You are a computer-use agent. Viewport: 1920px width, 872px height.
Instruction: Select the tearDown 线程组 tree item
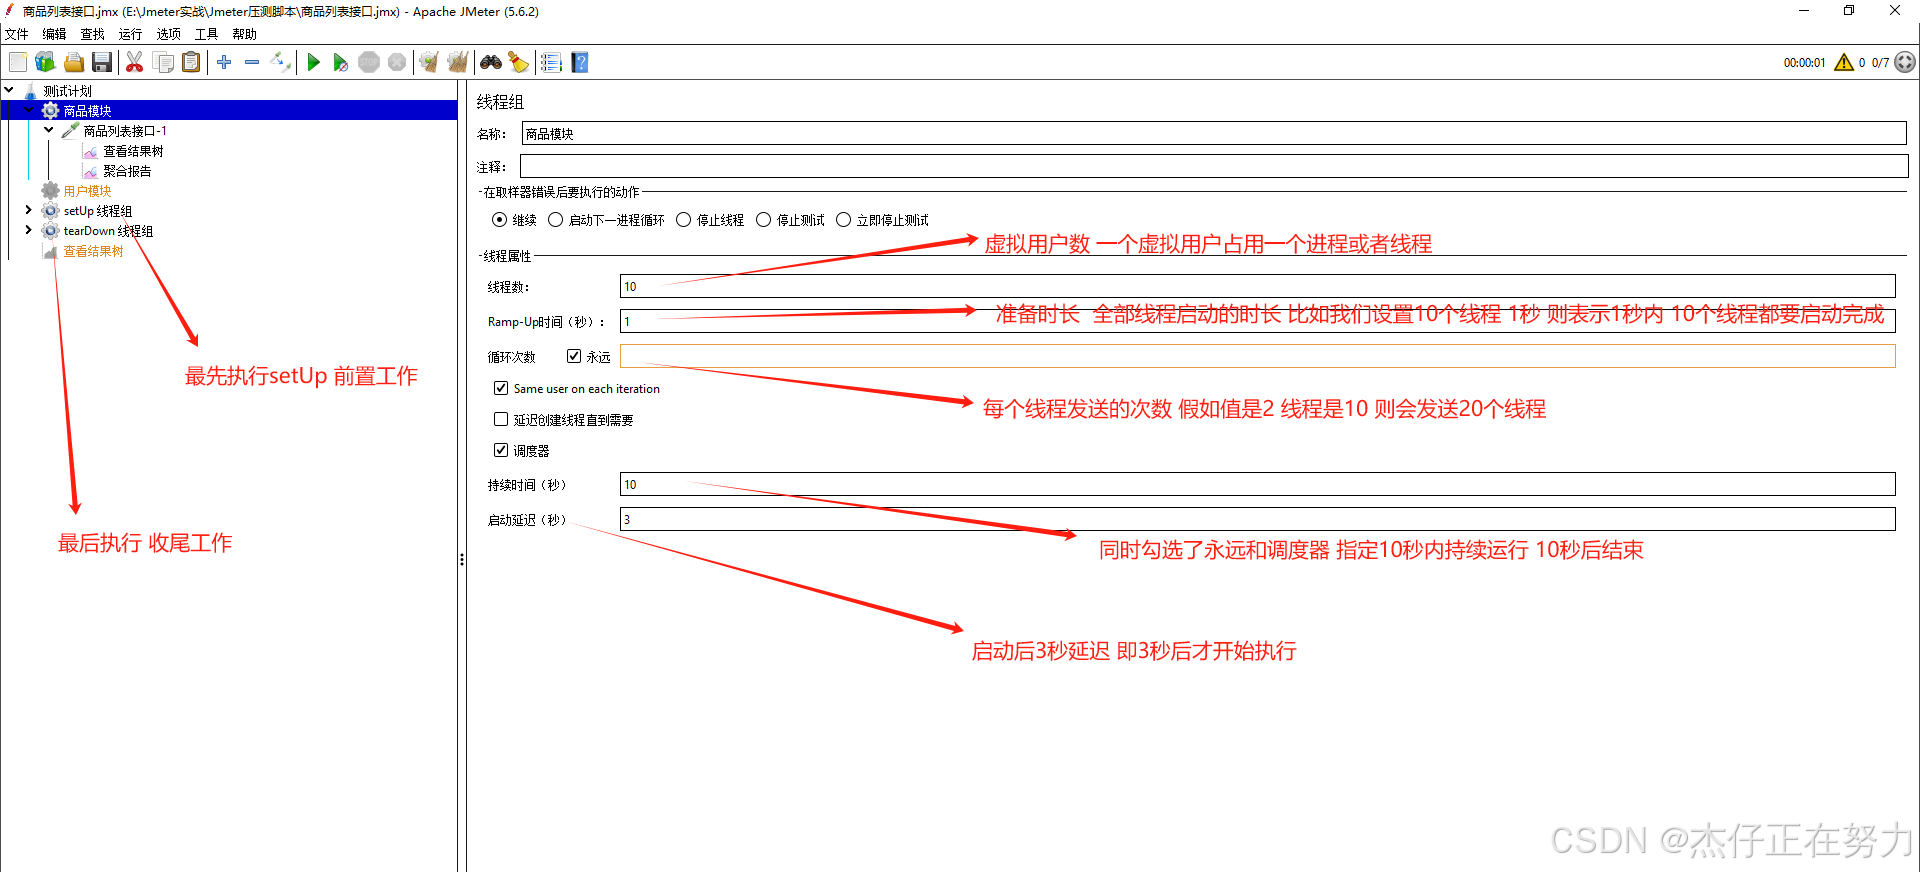click(108, 231)
